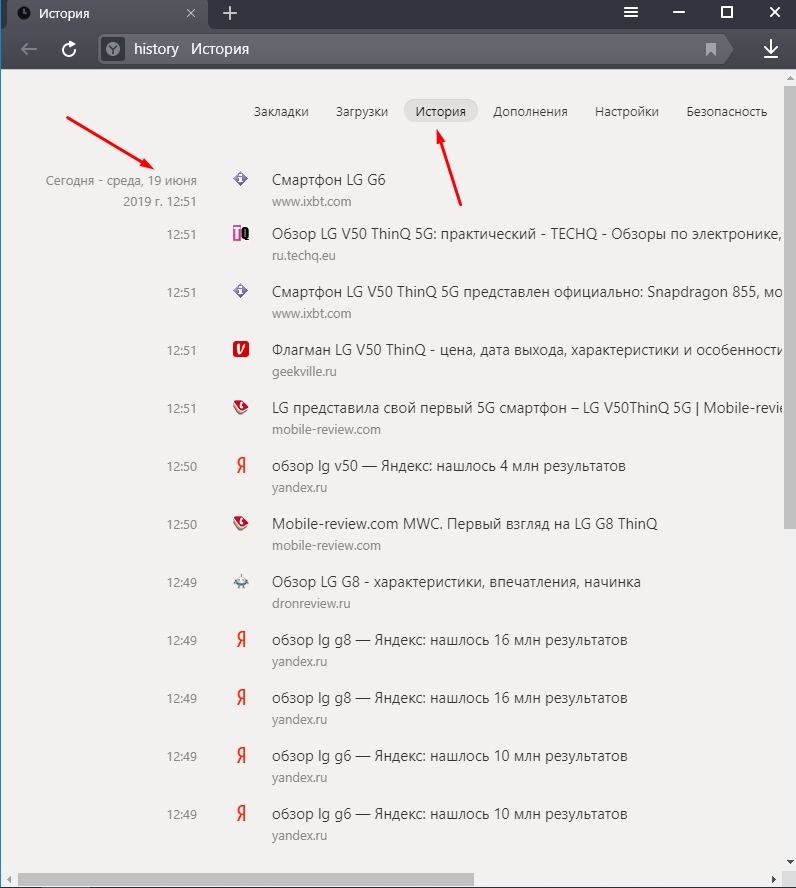Viewport: 796px width, 888px height.
Task: Open Mobile-review.com MWC LG G8 ThinQ entry
Action: pyautogui.click(x=464, y=524)
